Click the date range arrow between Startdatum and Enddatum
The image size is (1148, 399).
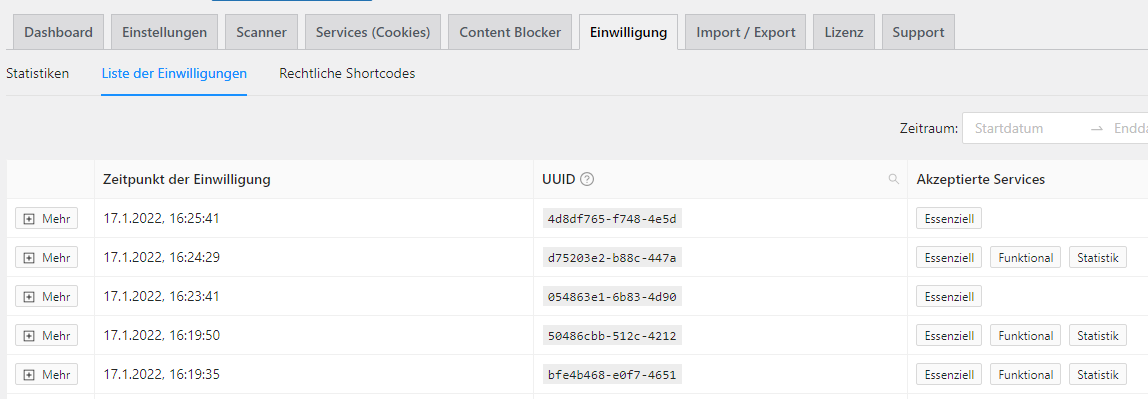tap(1097, 128)
